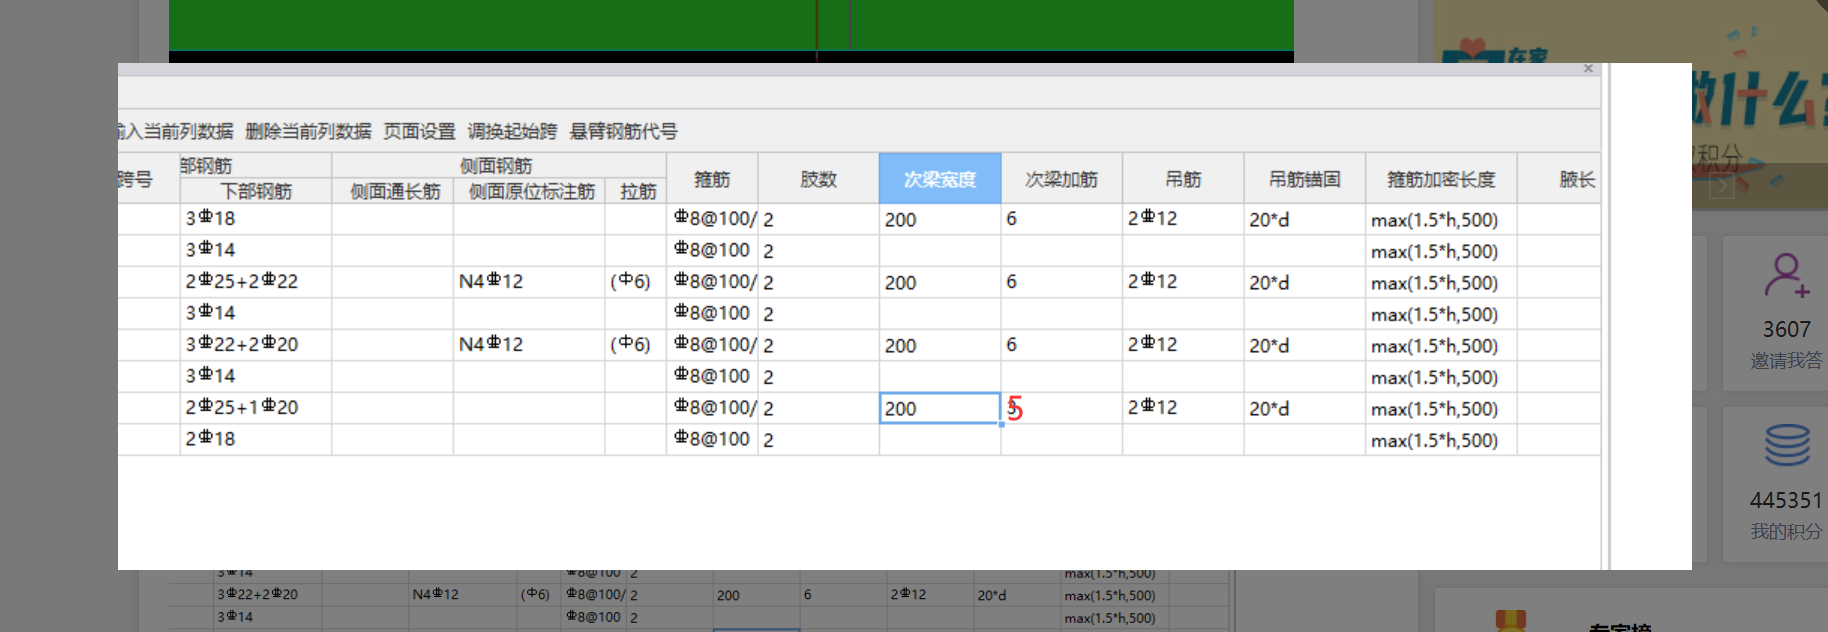Image resolution: width=1828 pixels, height=632 pixels.
Task: Select the 拉筋 column header
Action: [x=636, y=191]
